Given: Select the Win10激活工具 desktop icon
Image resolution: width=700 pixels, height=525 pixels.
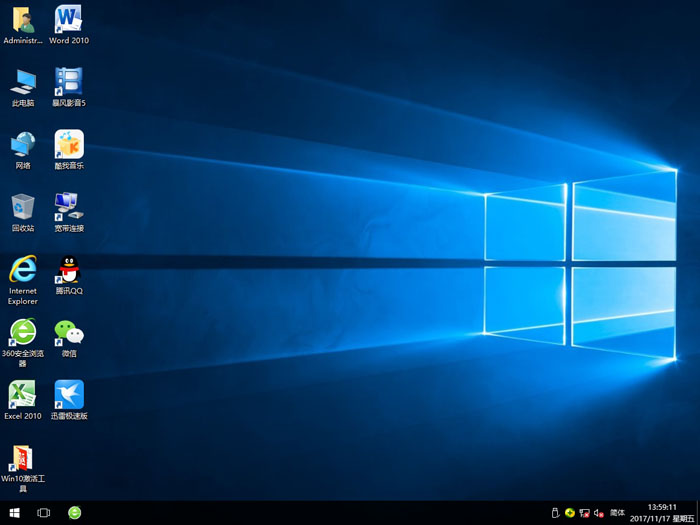Looking at the screenshot, I should [x=23, y=459].
